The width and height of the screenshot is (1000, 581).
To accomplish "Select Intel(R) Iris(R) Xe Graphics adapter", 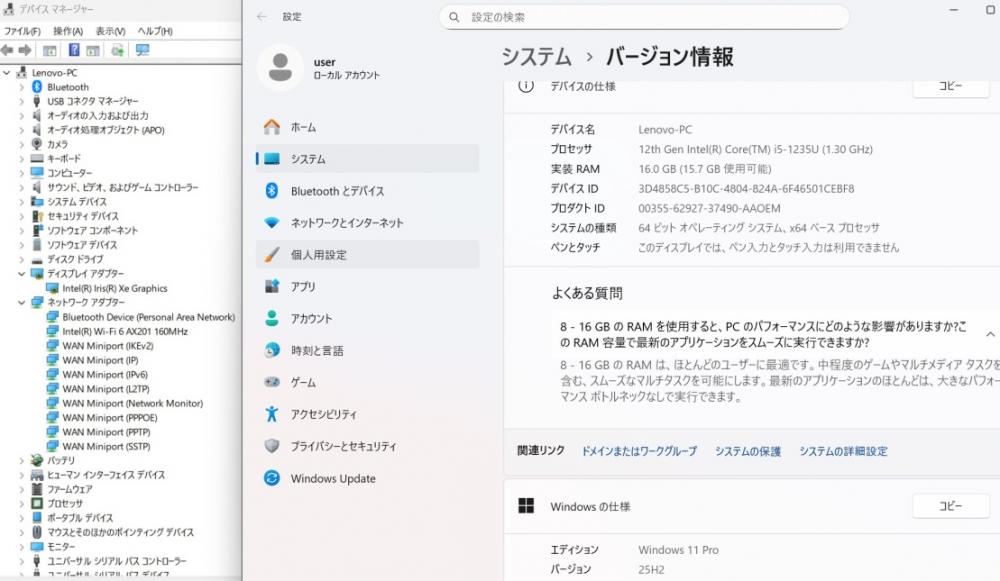I will click(114, 288).
